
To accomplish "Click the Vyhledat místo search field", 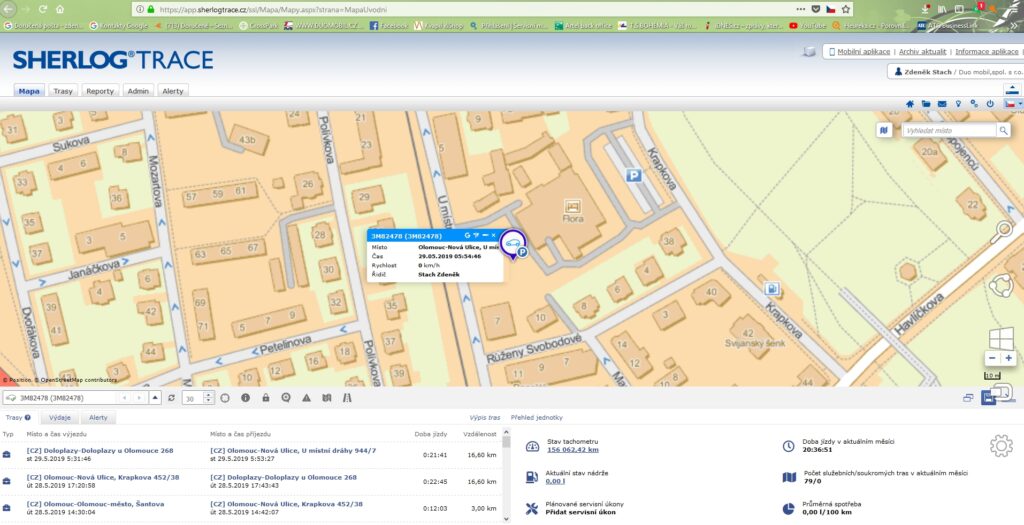I will (x=948, y=131).
